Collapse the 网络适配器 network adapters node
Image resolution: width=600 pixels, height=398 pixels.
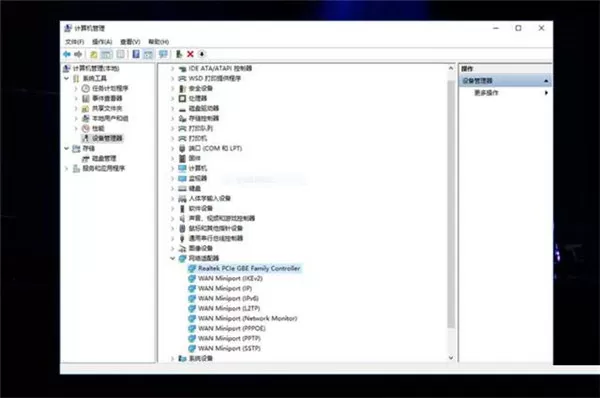click(x=173, y=258)
